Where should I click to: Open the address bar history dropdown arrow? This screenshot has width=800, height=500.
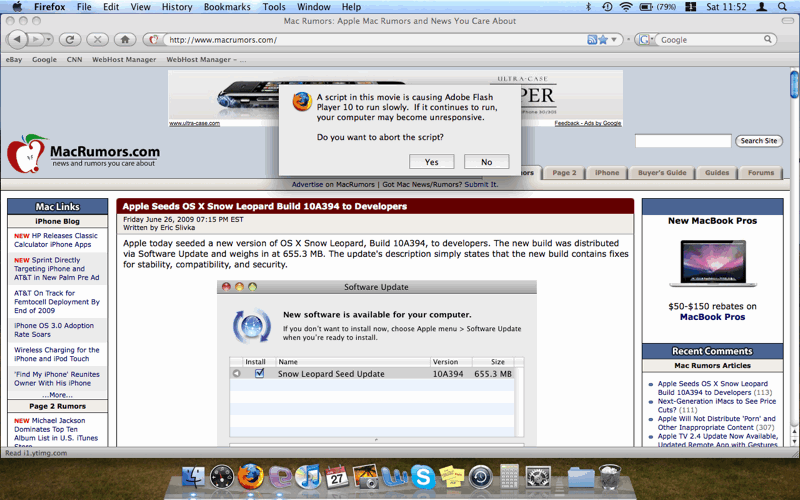[x=614, y=39]
